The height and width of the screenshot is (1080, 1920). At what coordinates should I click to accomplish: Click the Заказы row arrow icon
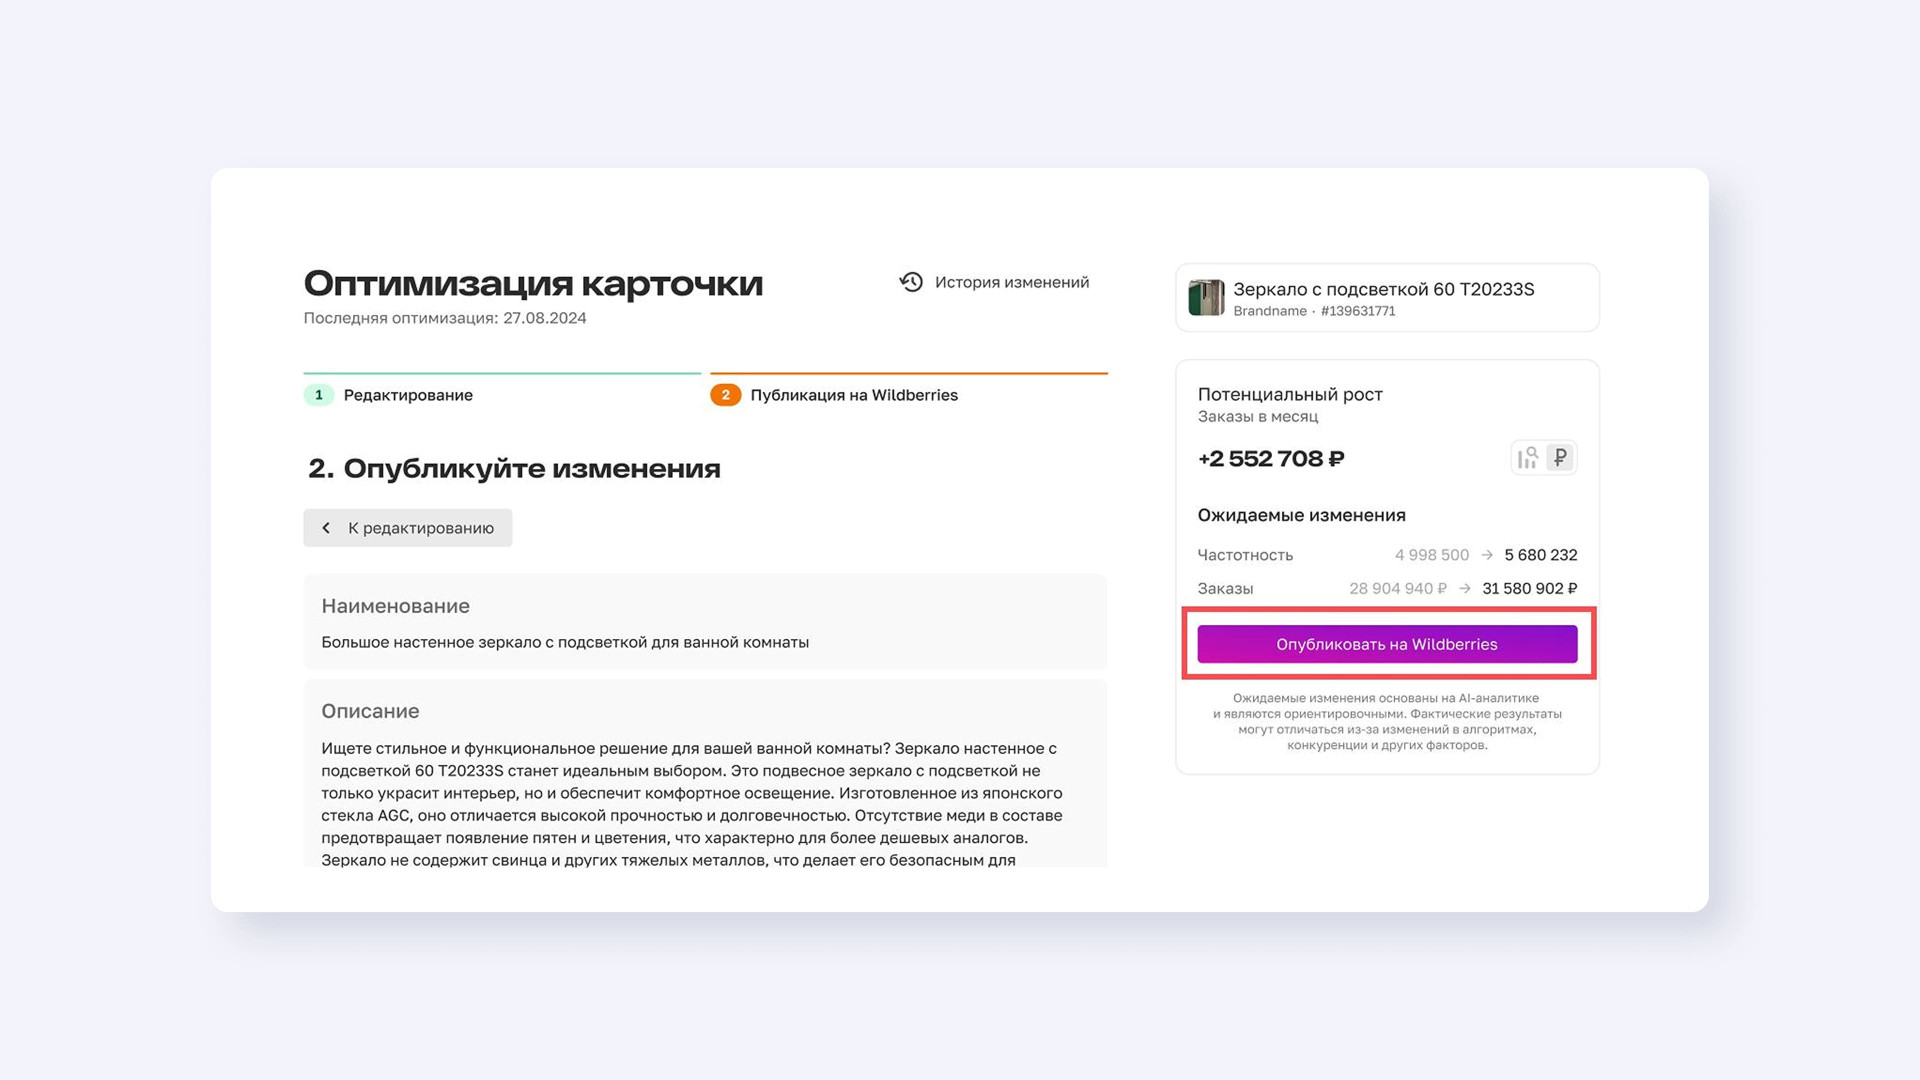click(1465, 589)
